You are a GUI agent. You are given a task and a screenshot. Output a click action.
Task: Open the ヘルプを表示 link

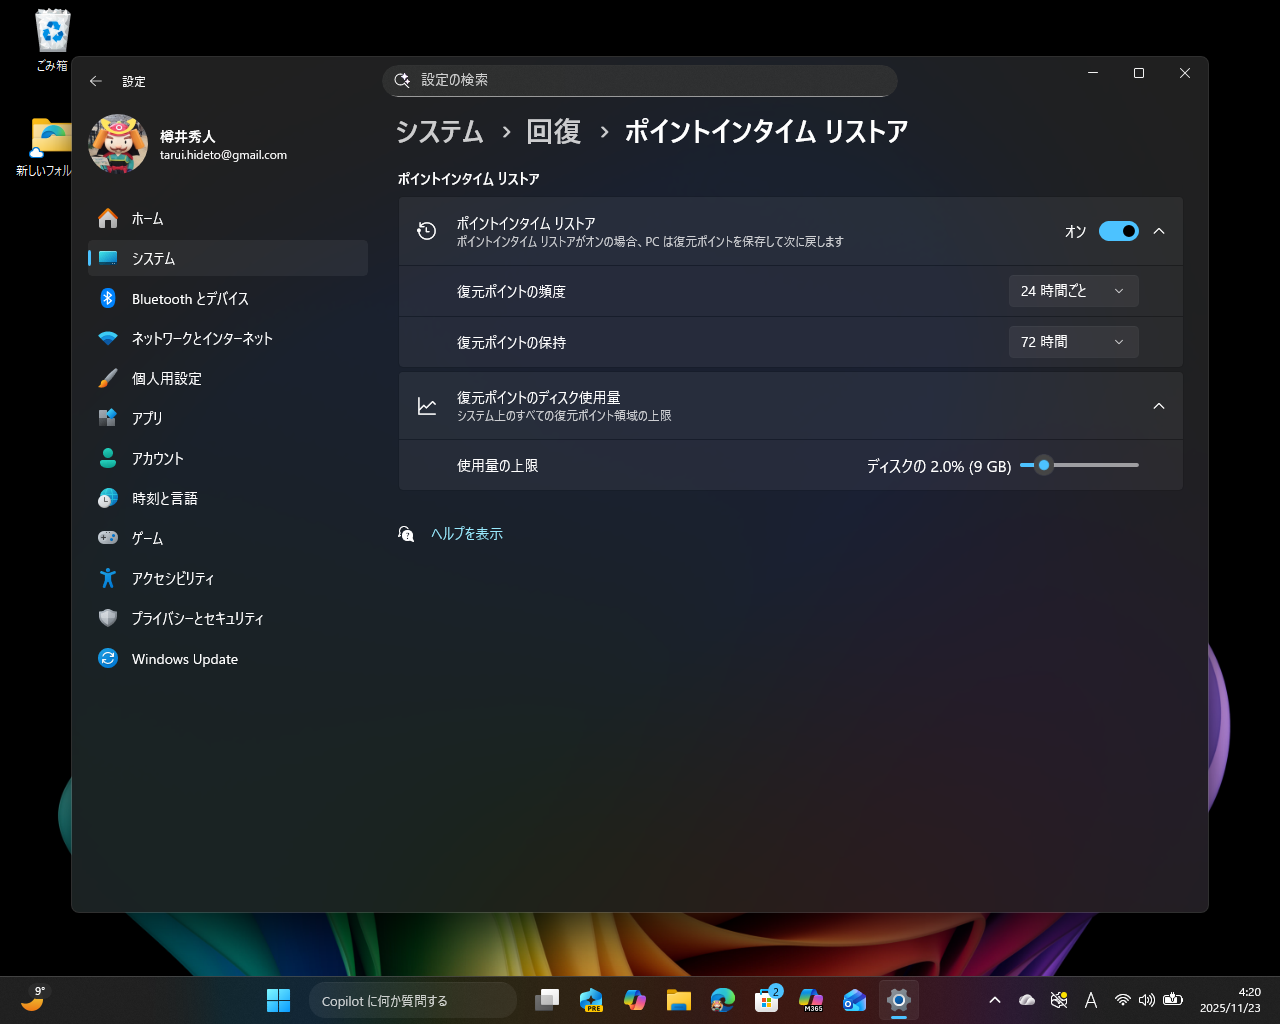coord(466,534)
